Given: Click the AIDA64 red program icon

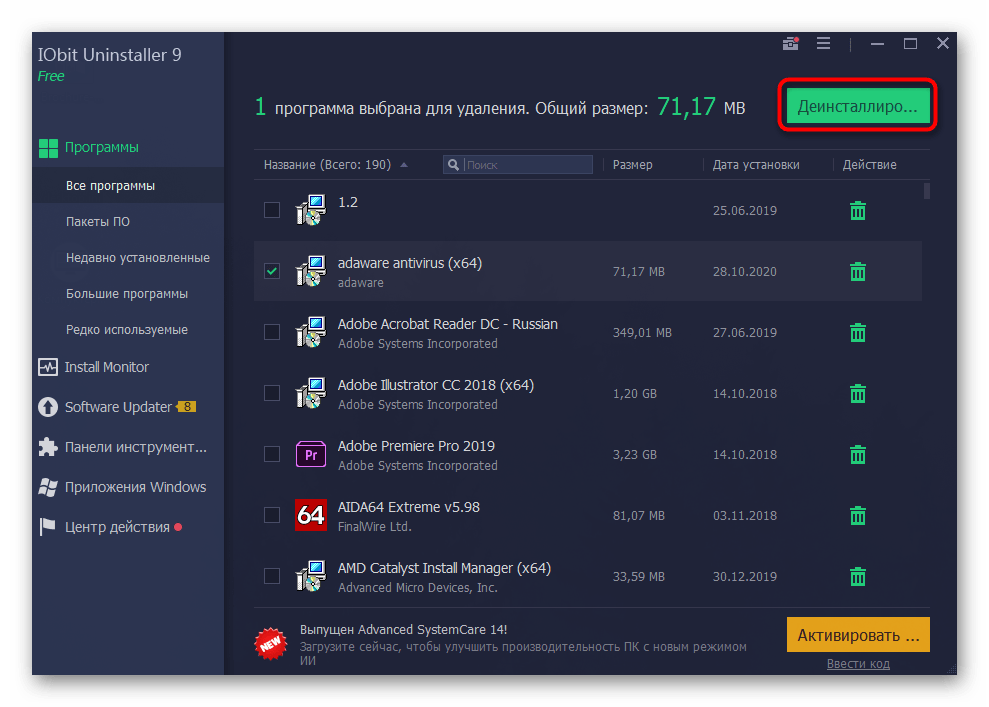Looking at the screenshot, I should pyautogui.click(x=311, y=515).
